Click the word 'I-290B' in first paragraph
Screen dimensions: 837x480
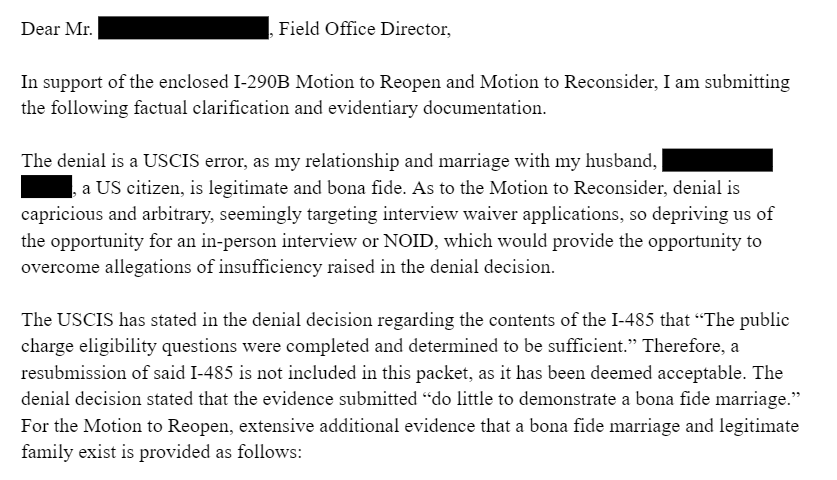coord(262,82)
